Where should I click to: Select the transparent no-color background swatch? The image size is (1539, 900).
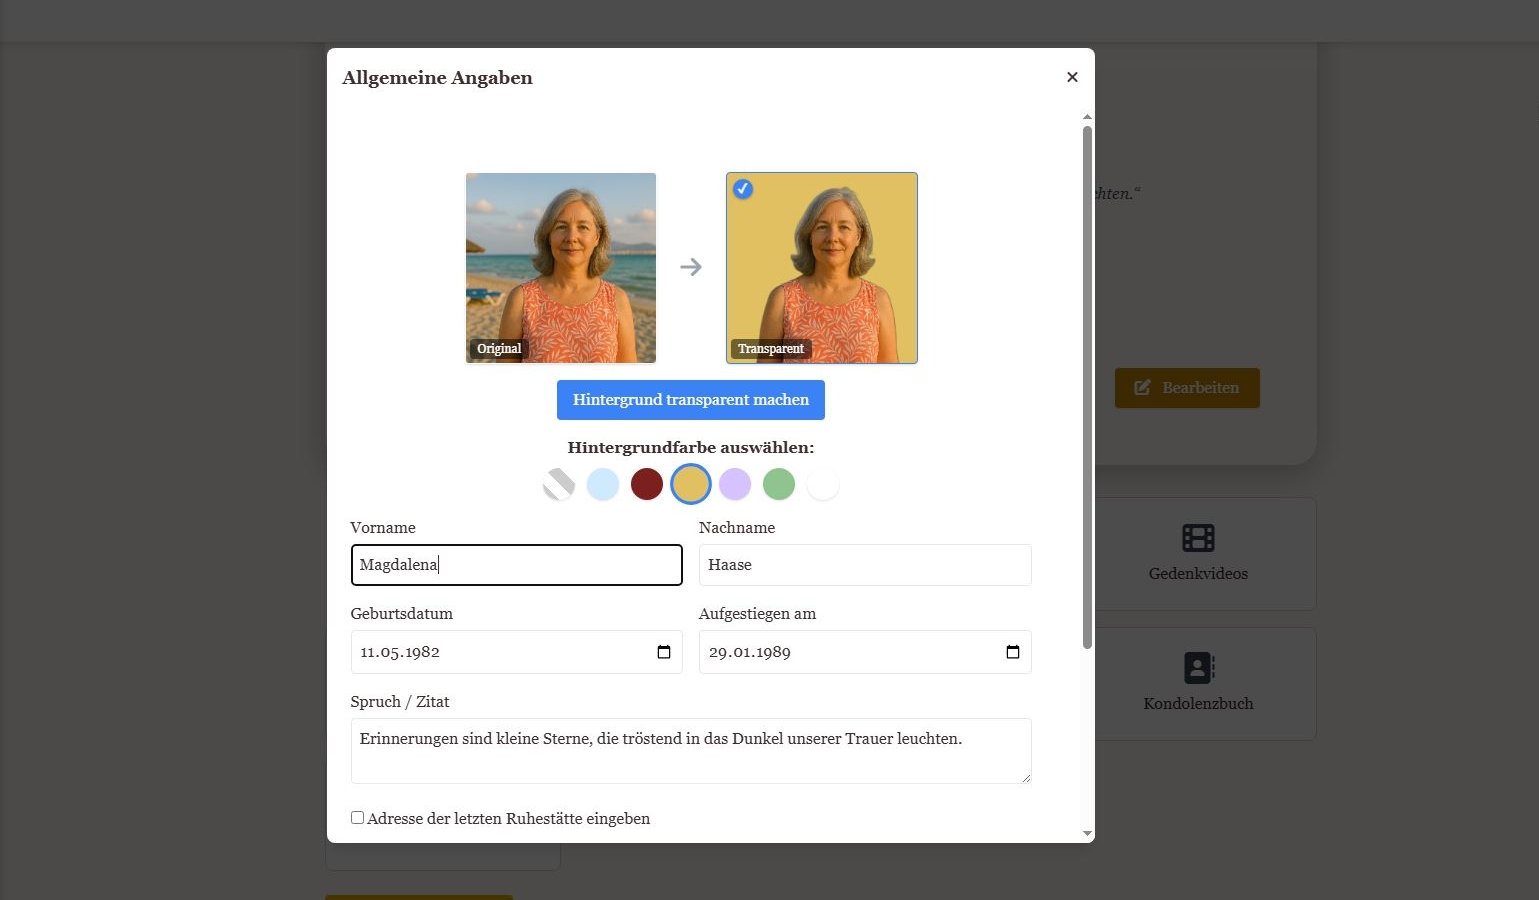tap(559, 484)
